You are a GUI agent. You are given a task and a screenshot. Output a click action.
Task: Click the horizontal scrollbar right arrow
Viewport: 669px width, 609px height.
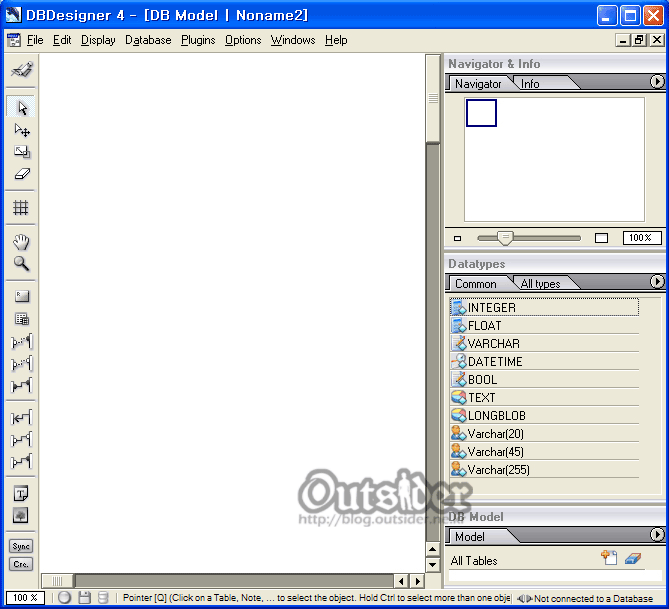pos(417,581)
